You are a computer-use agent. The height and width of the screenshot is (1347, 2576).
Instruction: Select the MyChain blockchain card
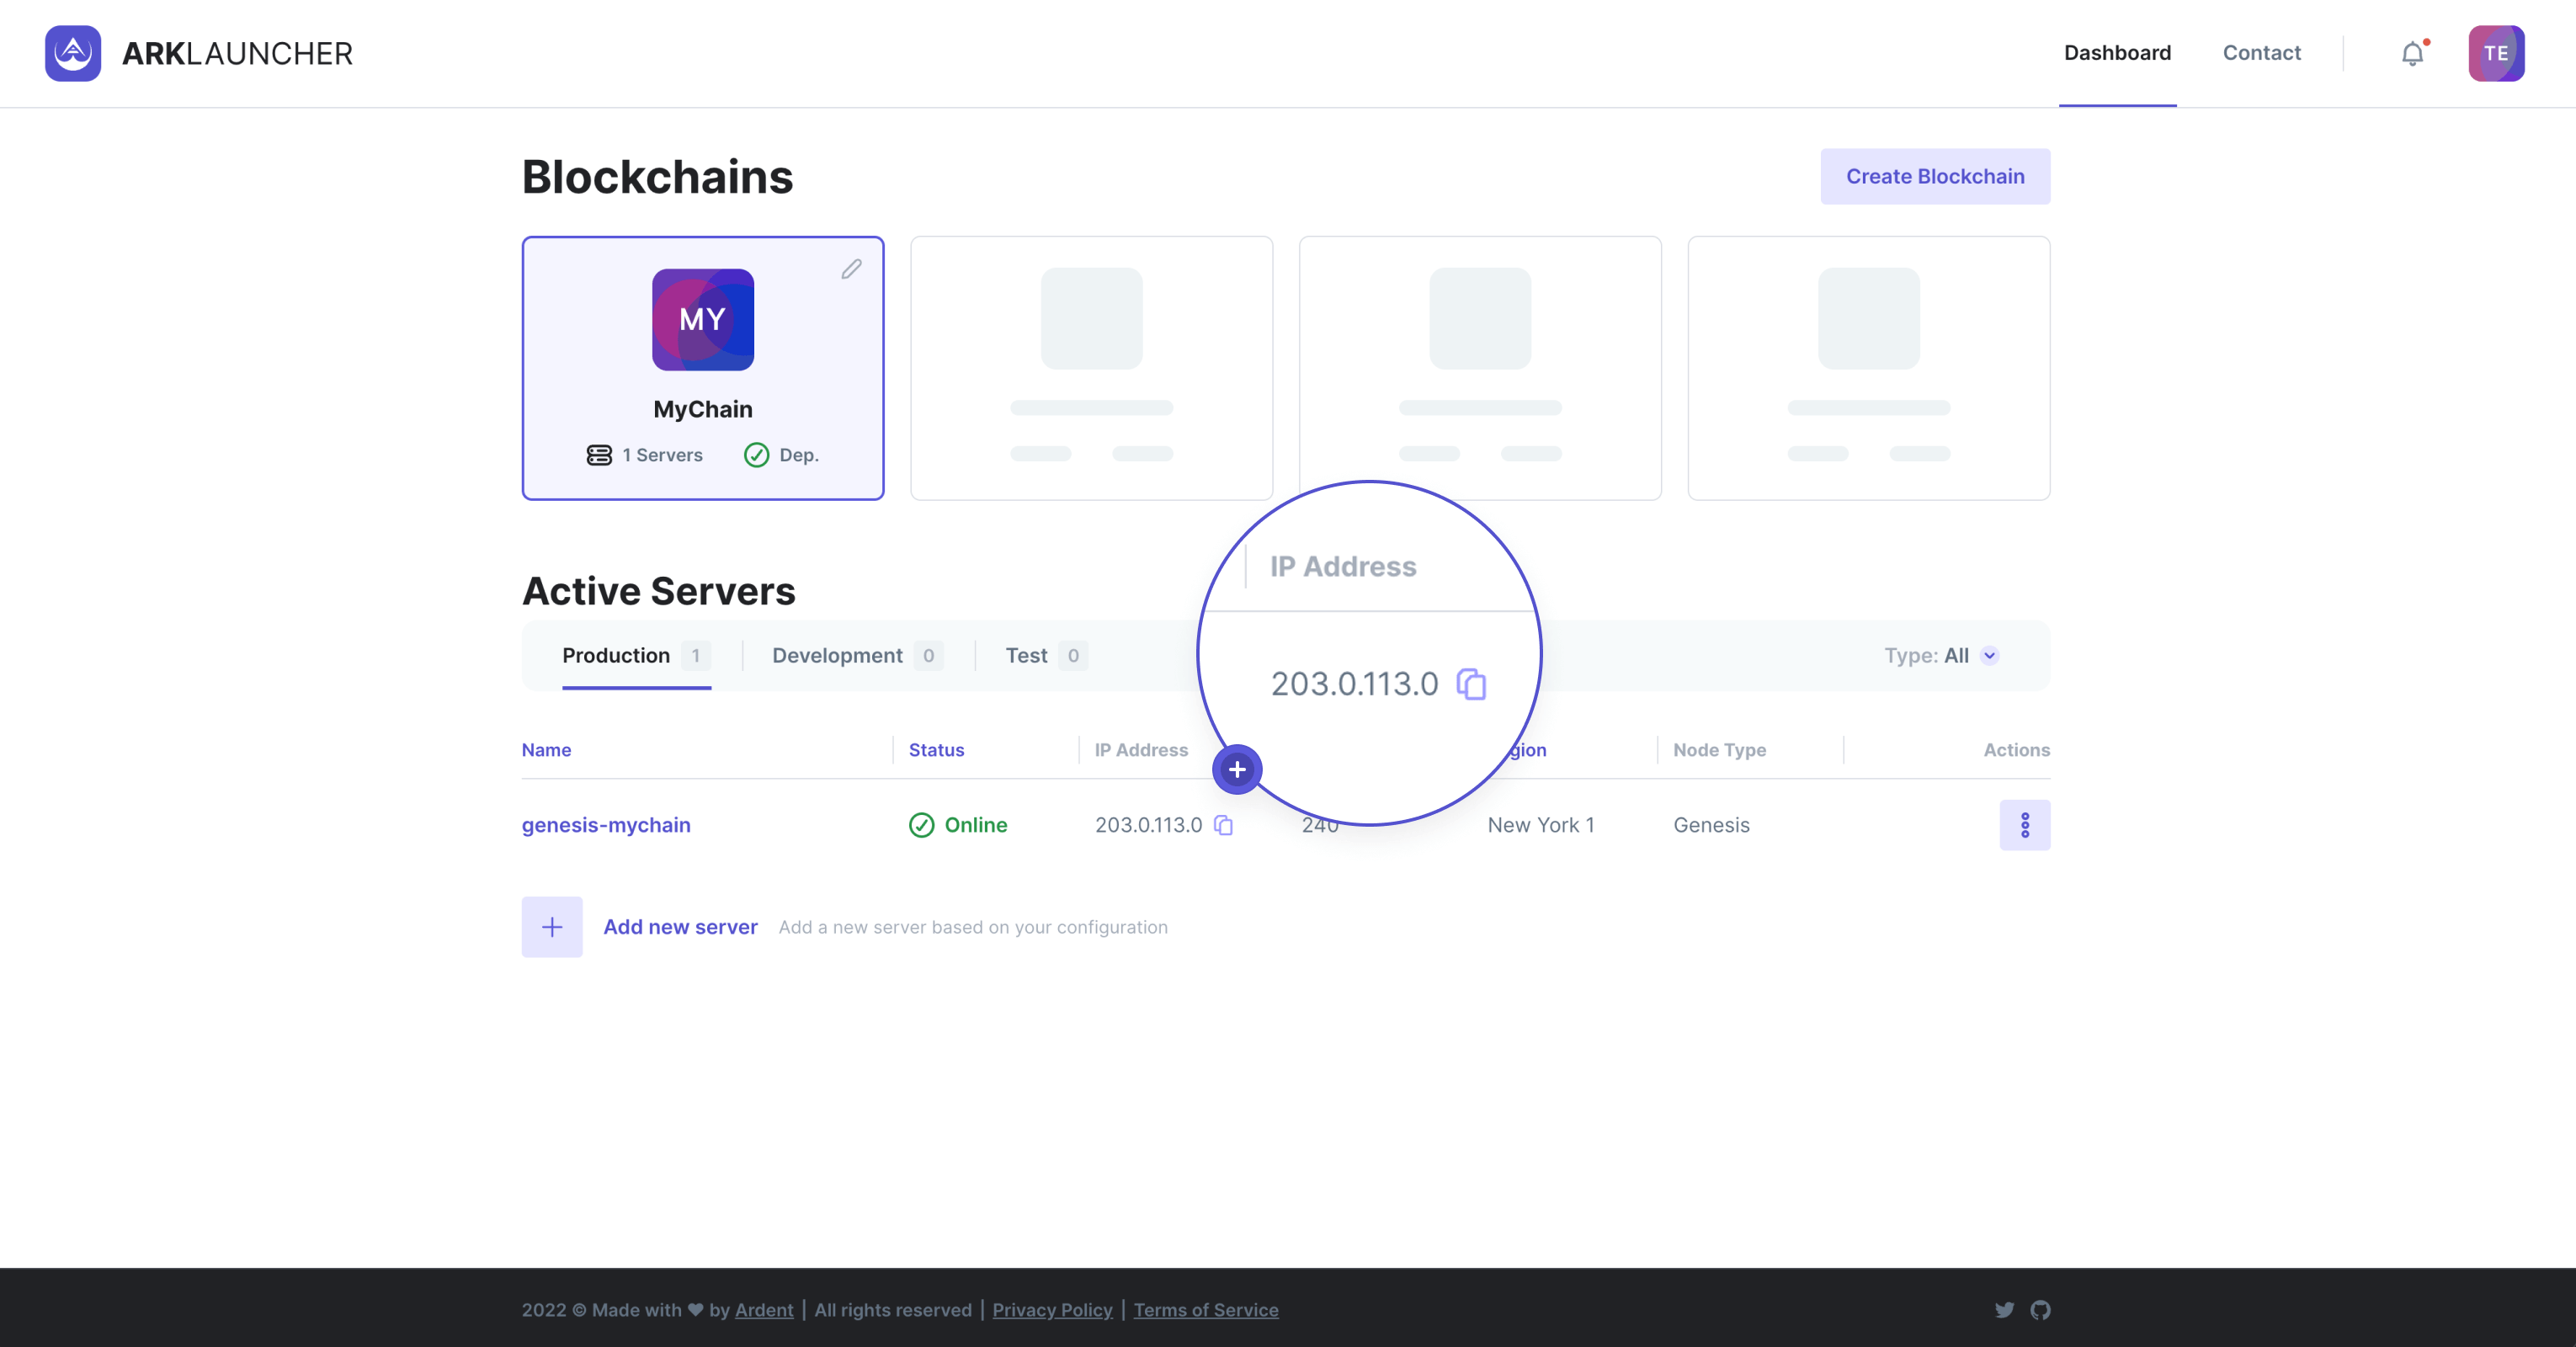[x=702, y=368]
